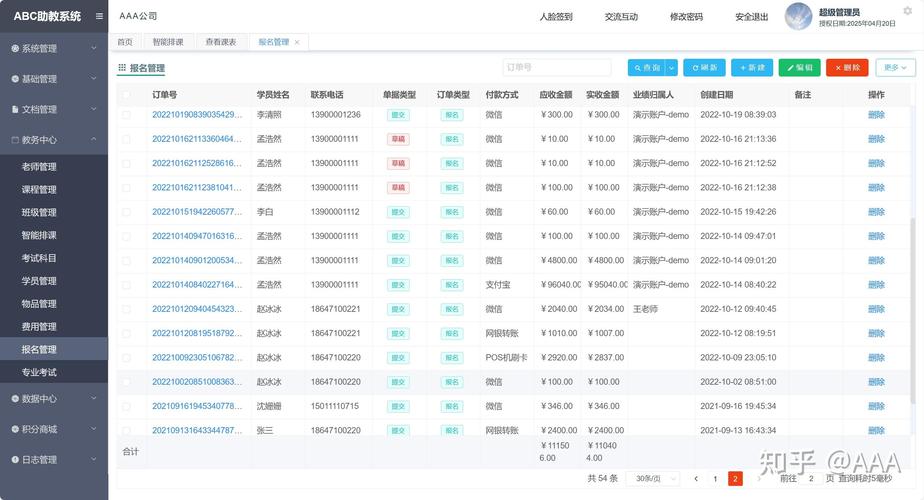Check the row for order 202210190839035429
The width and height of the screenshot is (924, 500).
(x=126, y=115)
